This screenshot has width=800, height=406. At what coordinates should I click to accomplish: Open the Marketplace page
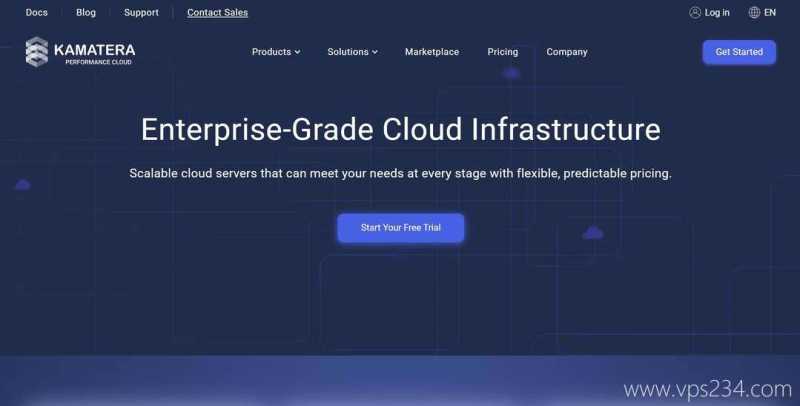[432, 52]
